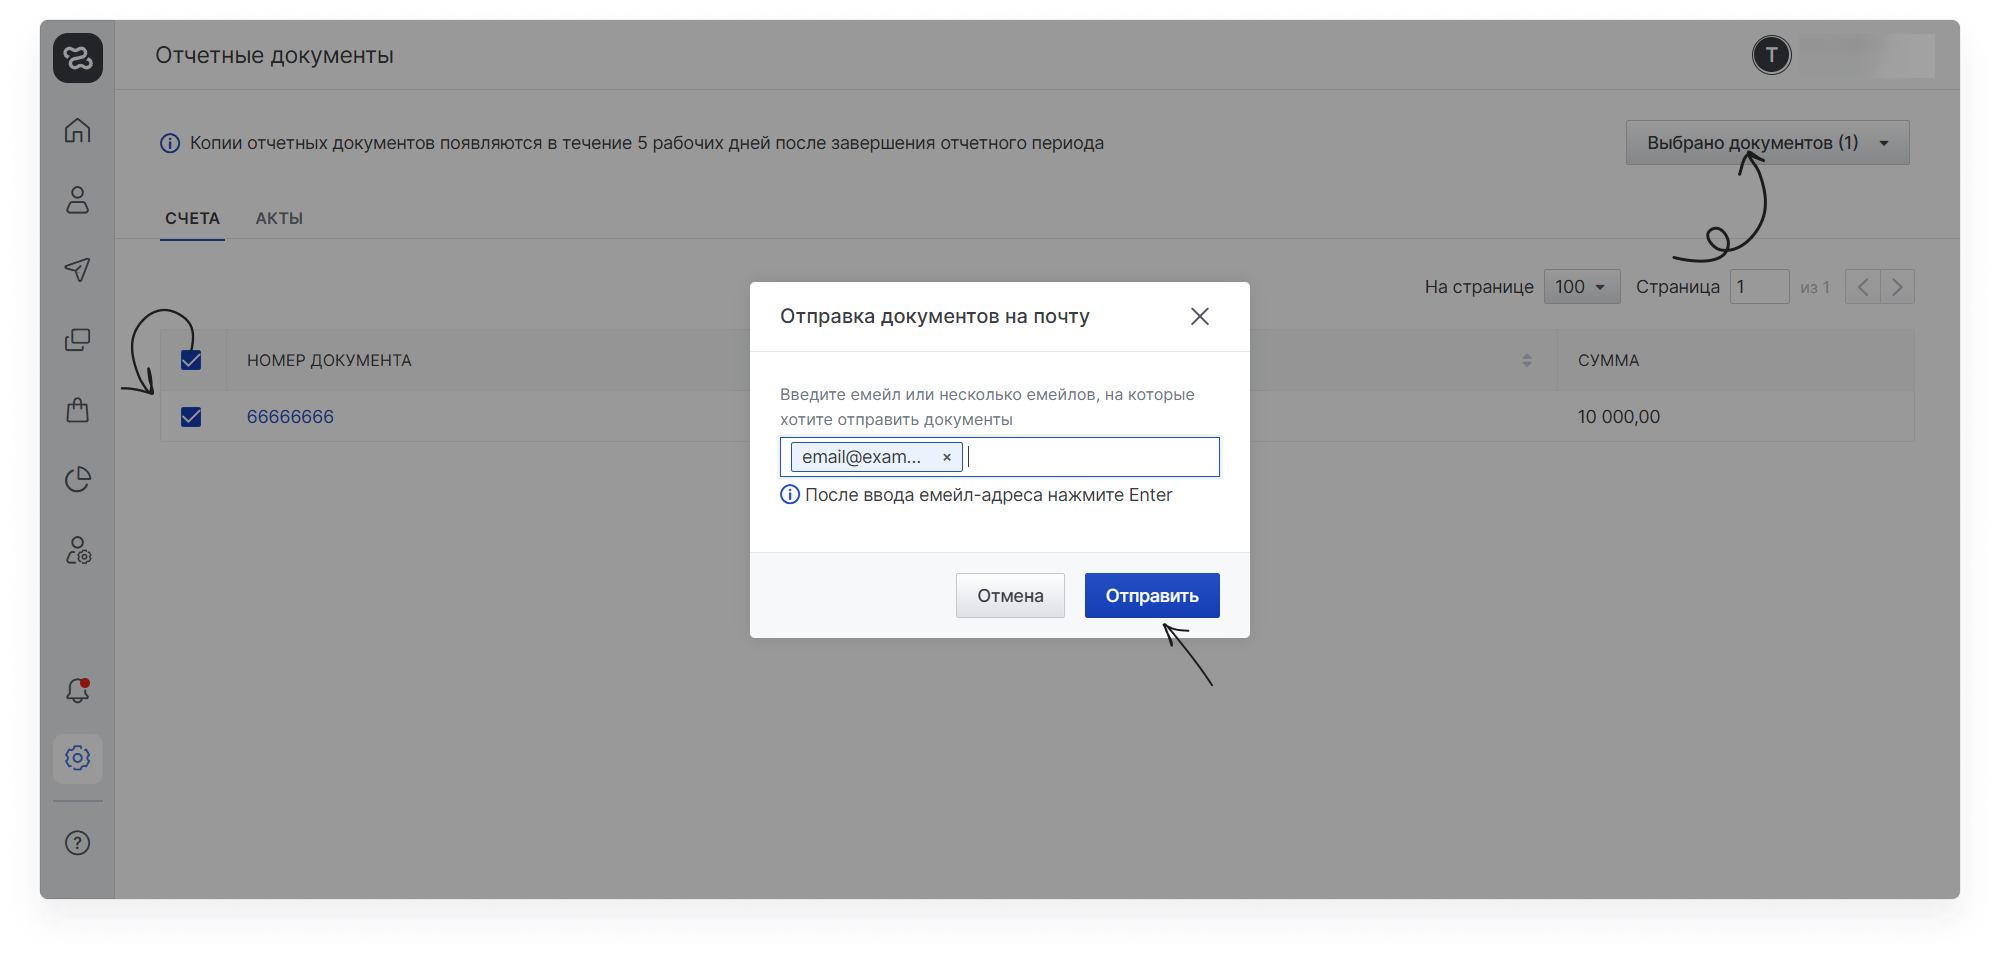Close the email sending dialog
The image size is (2000, 959).
[1200, 316]
